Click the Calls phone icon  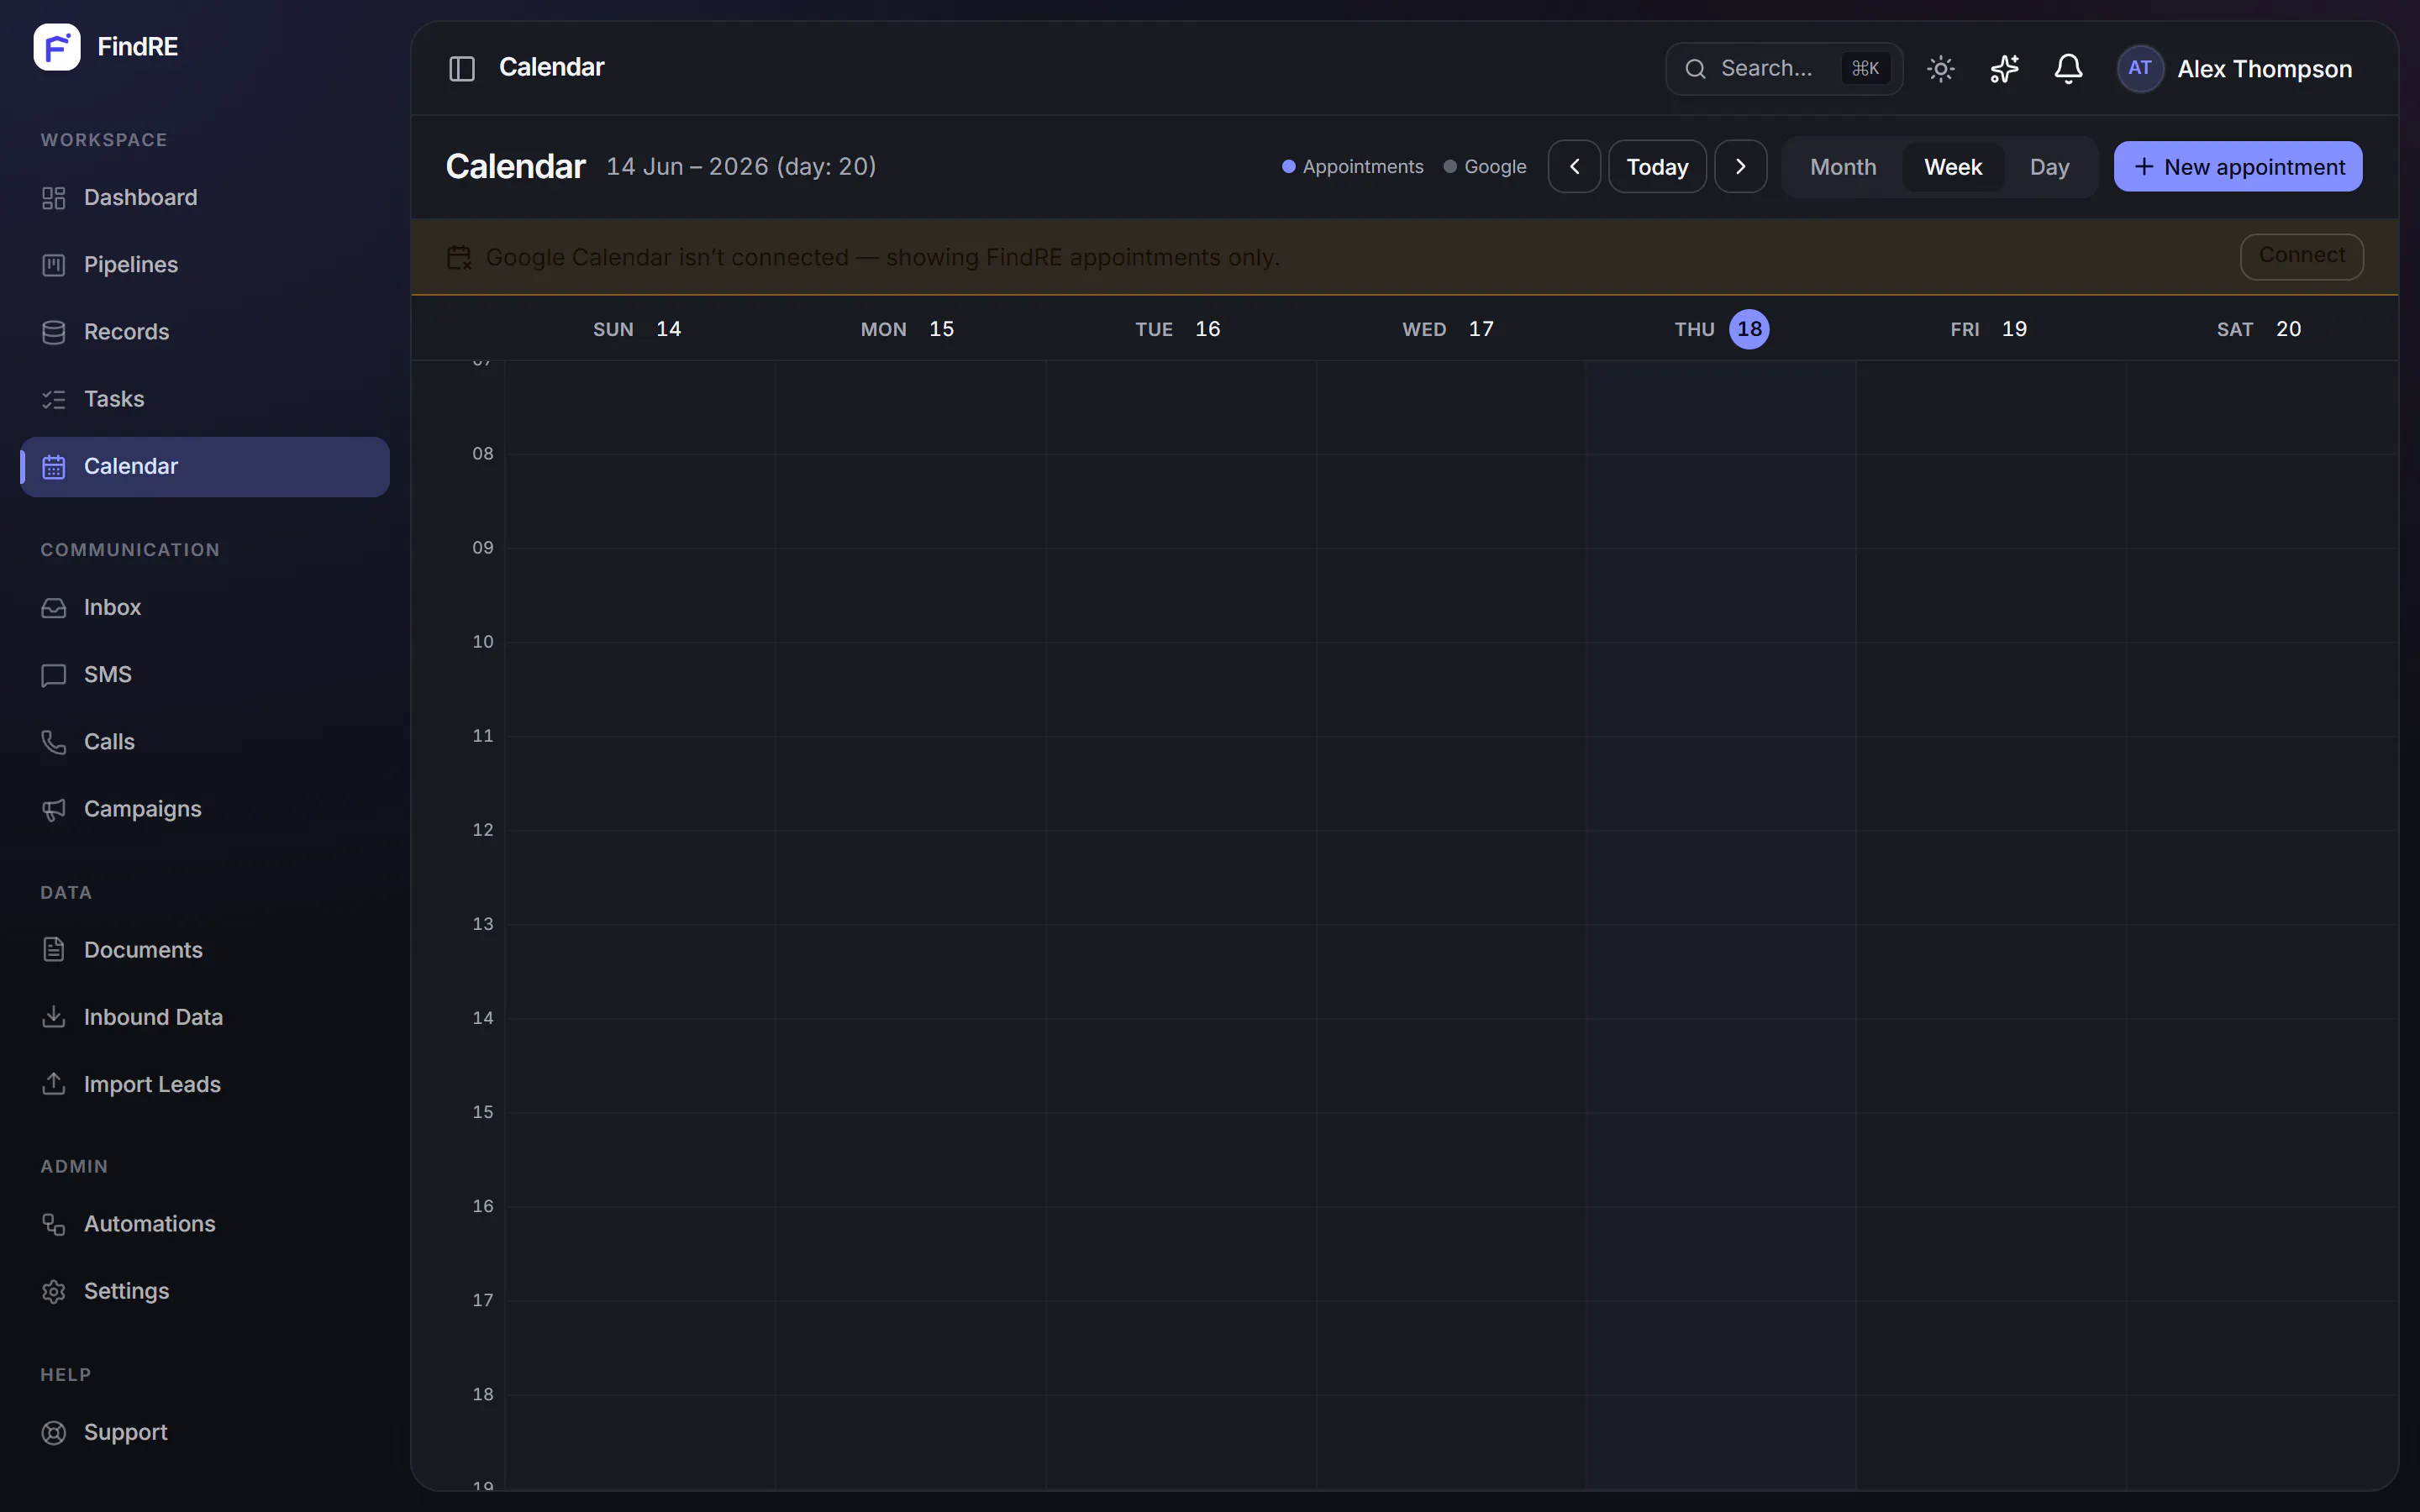click(54, 742)
